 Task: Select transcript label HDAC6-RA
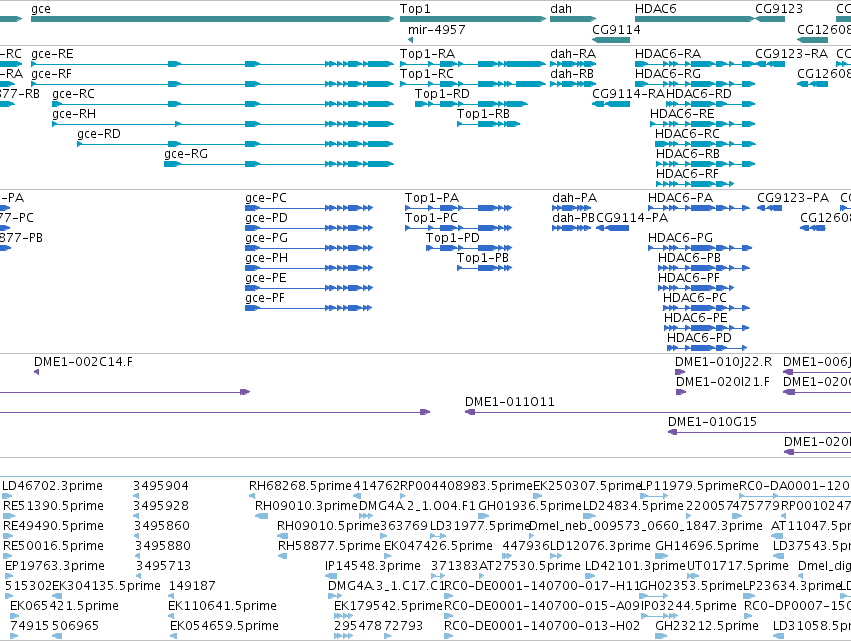(668, 54)
